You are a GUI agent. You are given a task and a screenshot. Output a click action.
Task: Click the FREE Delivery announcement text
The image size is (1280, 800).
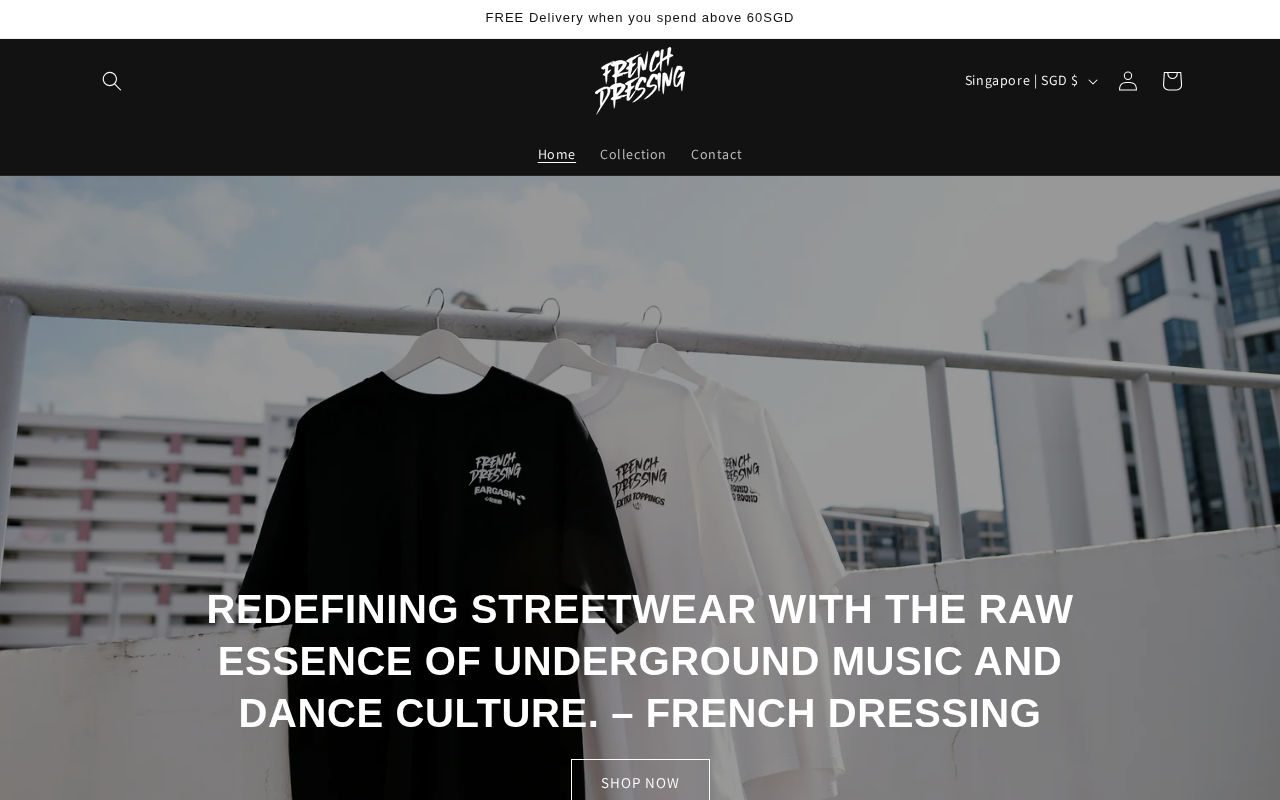pos(640,18)
